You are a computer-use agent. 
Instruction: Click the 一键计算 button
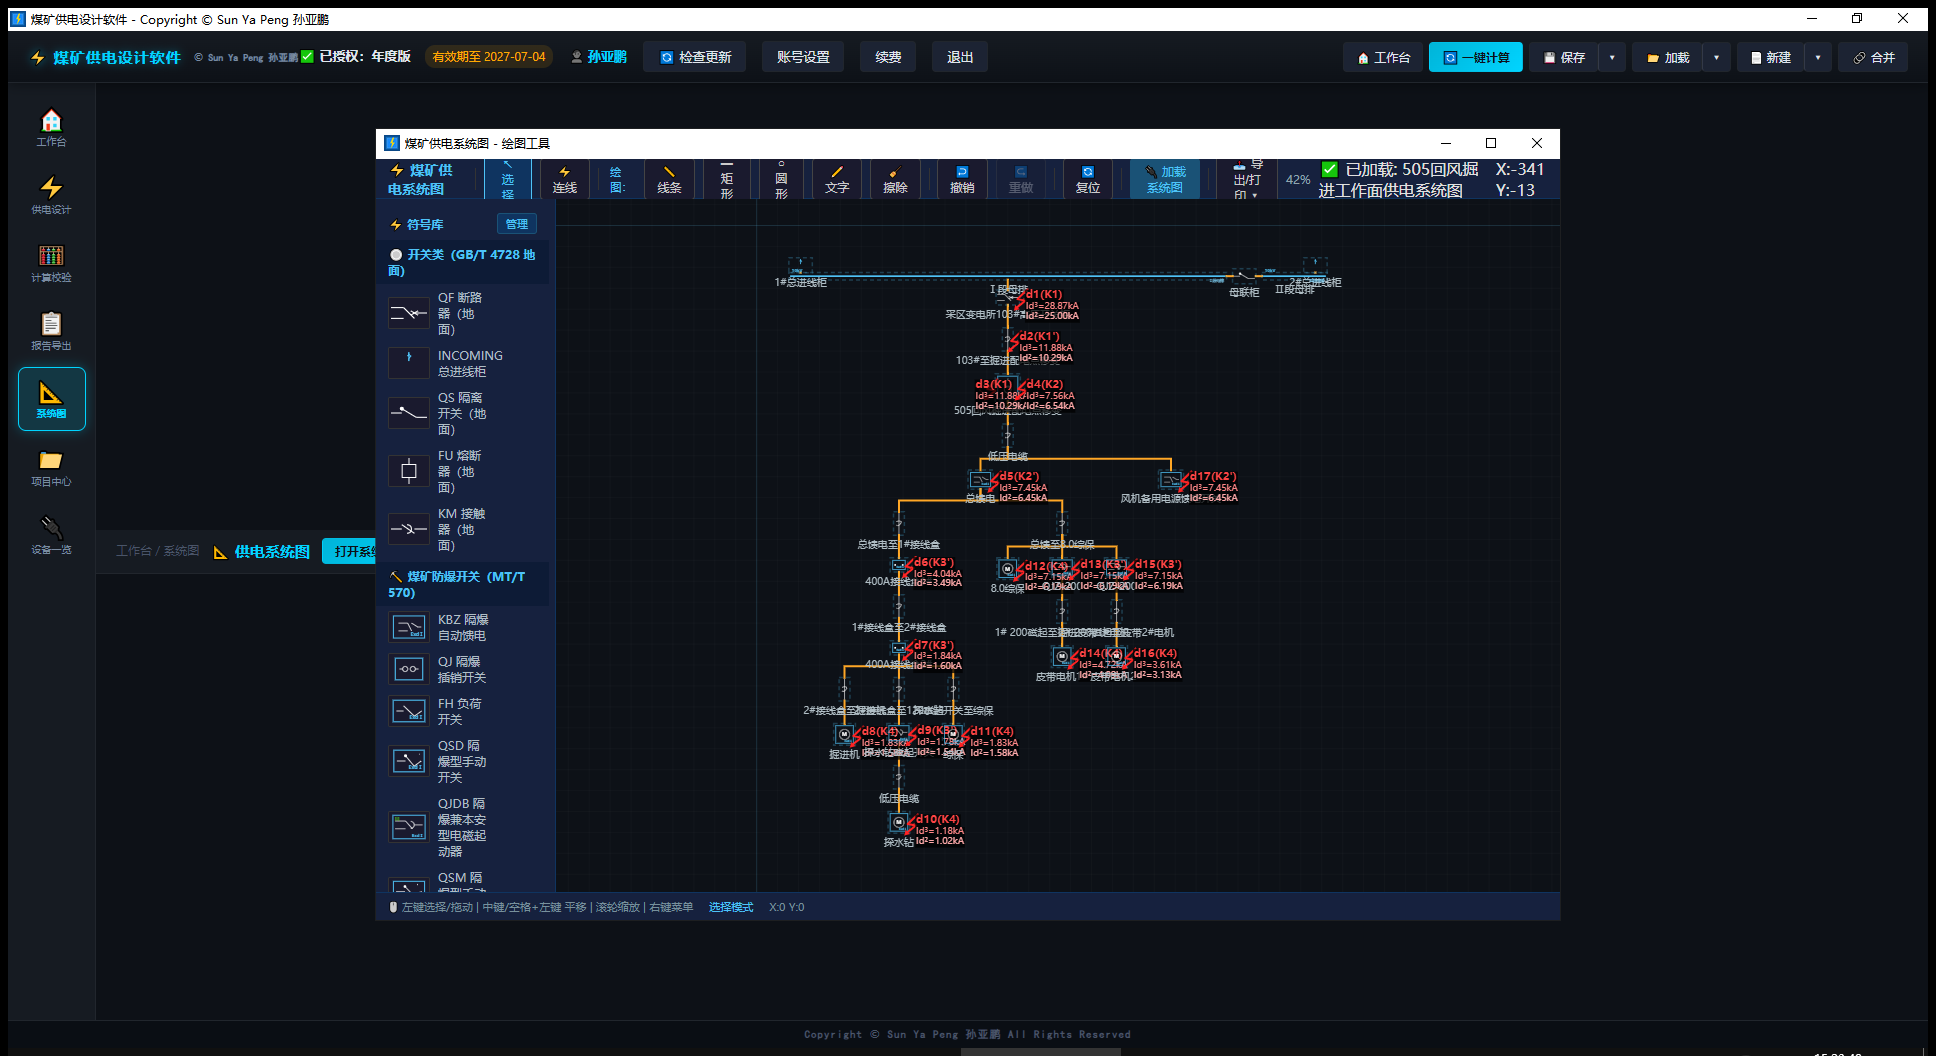1476,57
